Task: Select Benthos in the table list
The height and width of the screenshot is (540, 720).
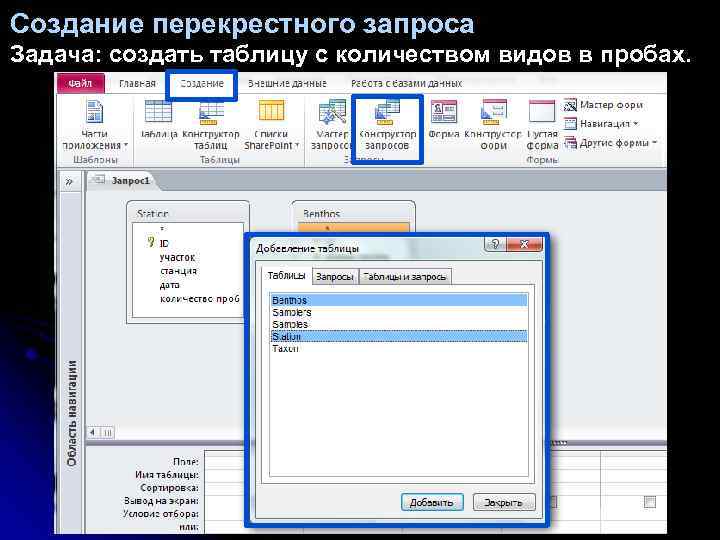Action: pos(399,300)
